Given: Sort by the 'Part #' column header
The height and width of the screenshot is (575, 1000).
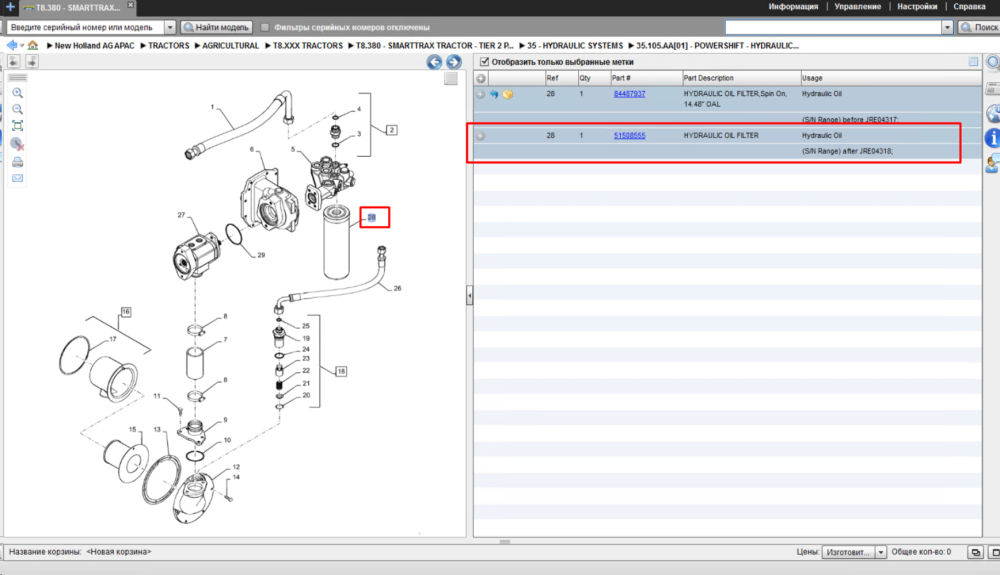Looking at the screenshot, I should (x=645, y=78).
